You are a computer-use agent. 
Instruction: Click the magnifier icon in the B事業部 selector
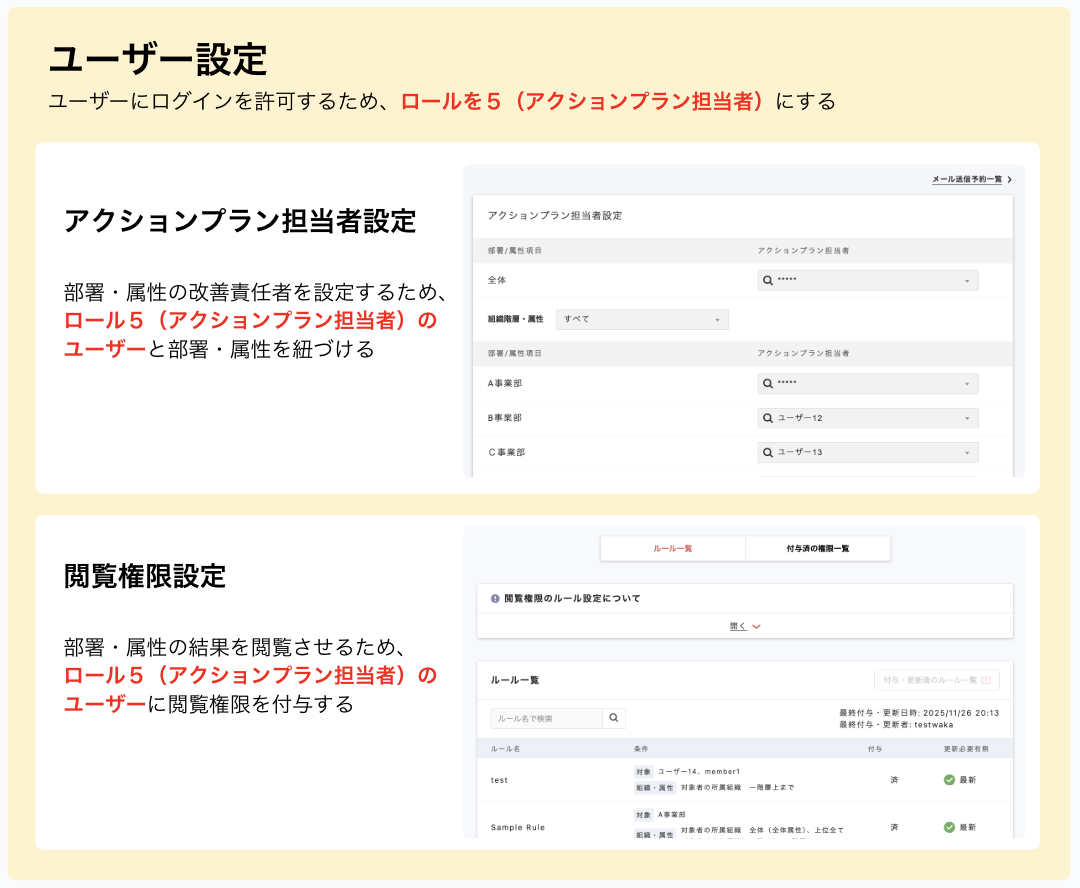click(x=766, y=417)
